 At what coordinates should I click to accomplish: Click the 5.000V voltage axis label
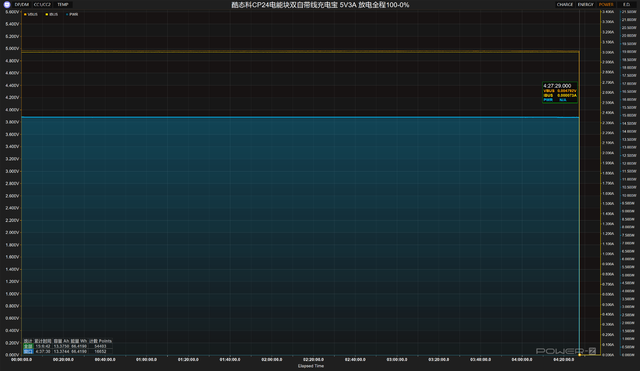coord(12,49)
